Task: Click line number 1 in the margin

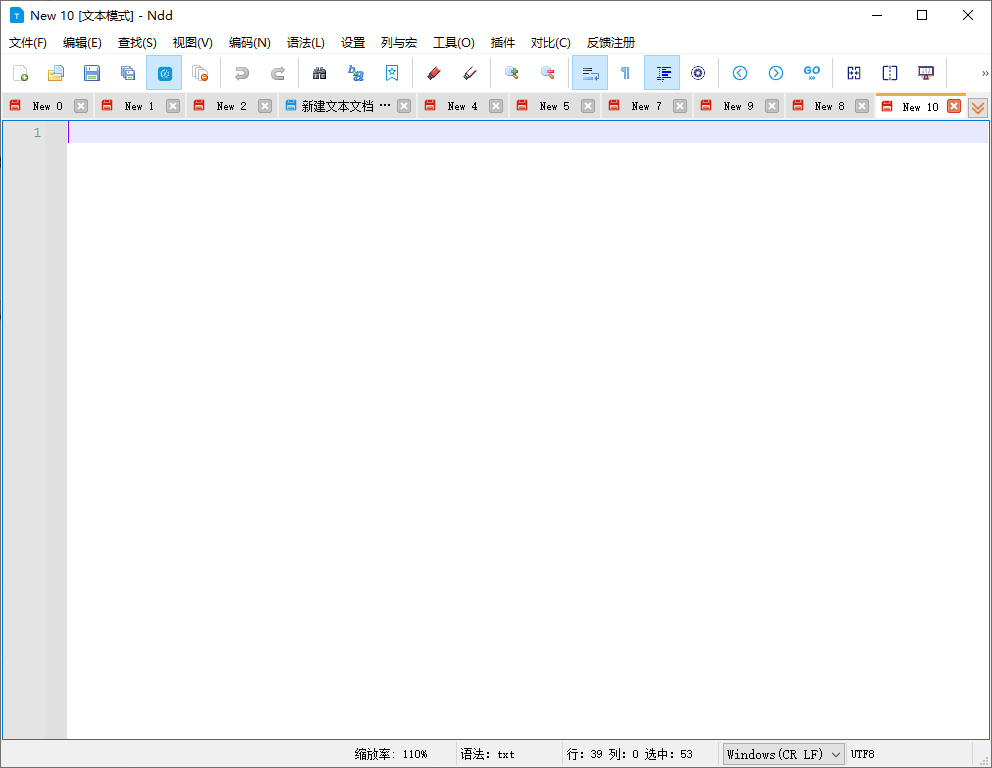Action: coord(37,132)
